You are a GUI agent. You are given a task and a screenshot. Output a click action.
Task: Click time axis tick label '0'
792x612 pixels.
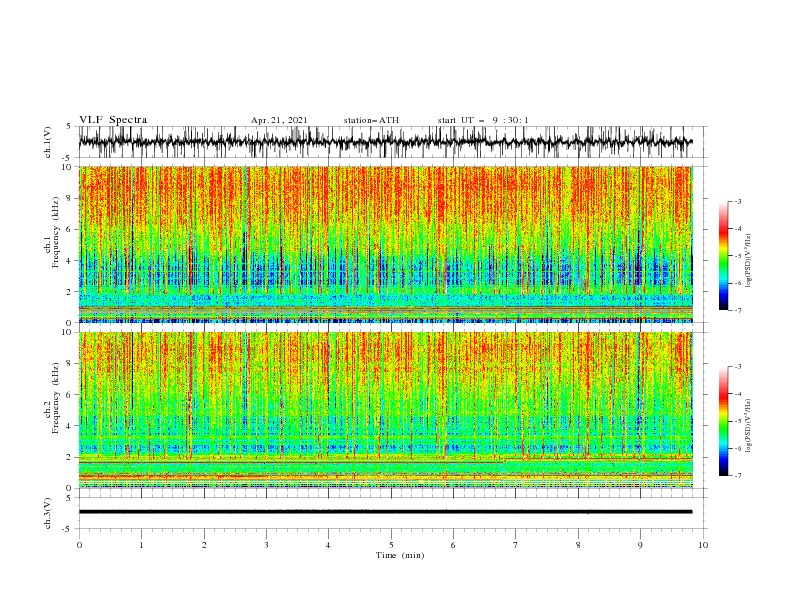79,545
